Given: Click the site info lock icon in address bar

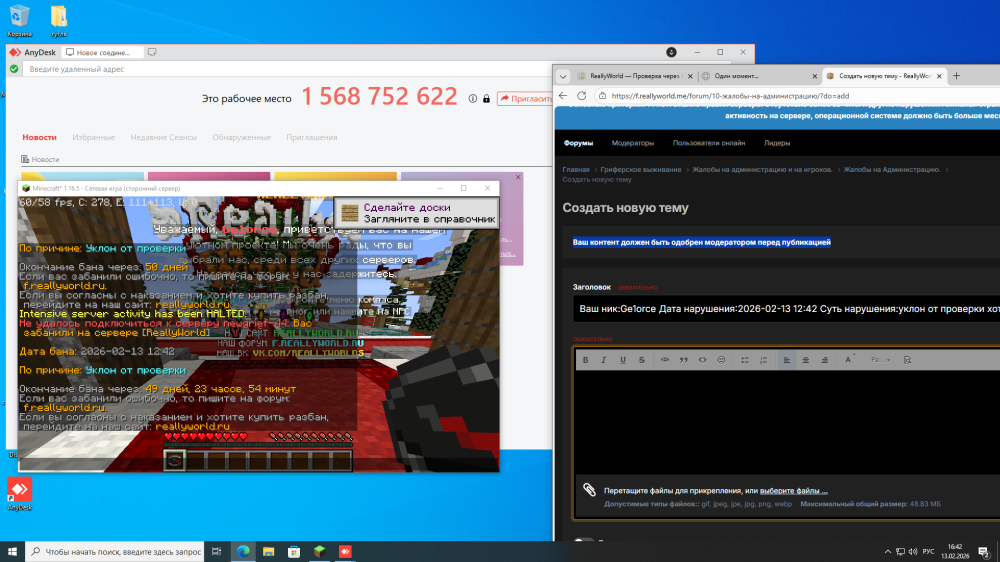Looking at the screenshot, I should (602, 96).
